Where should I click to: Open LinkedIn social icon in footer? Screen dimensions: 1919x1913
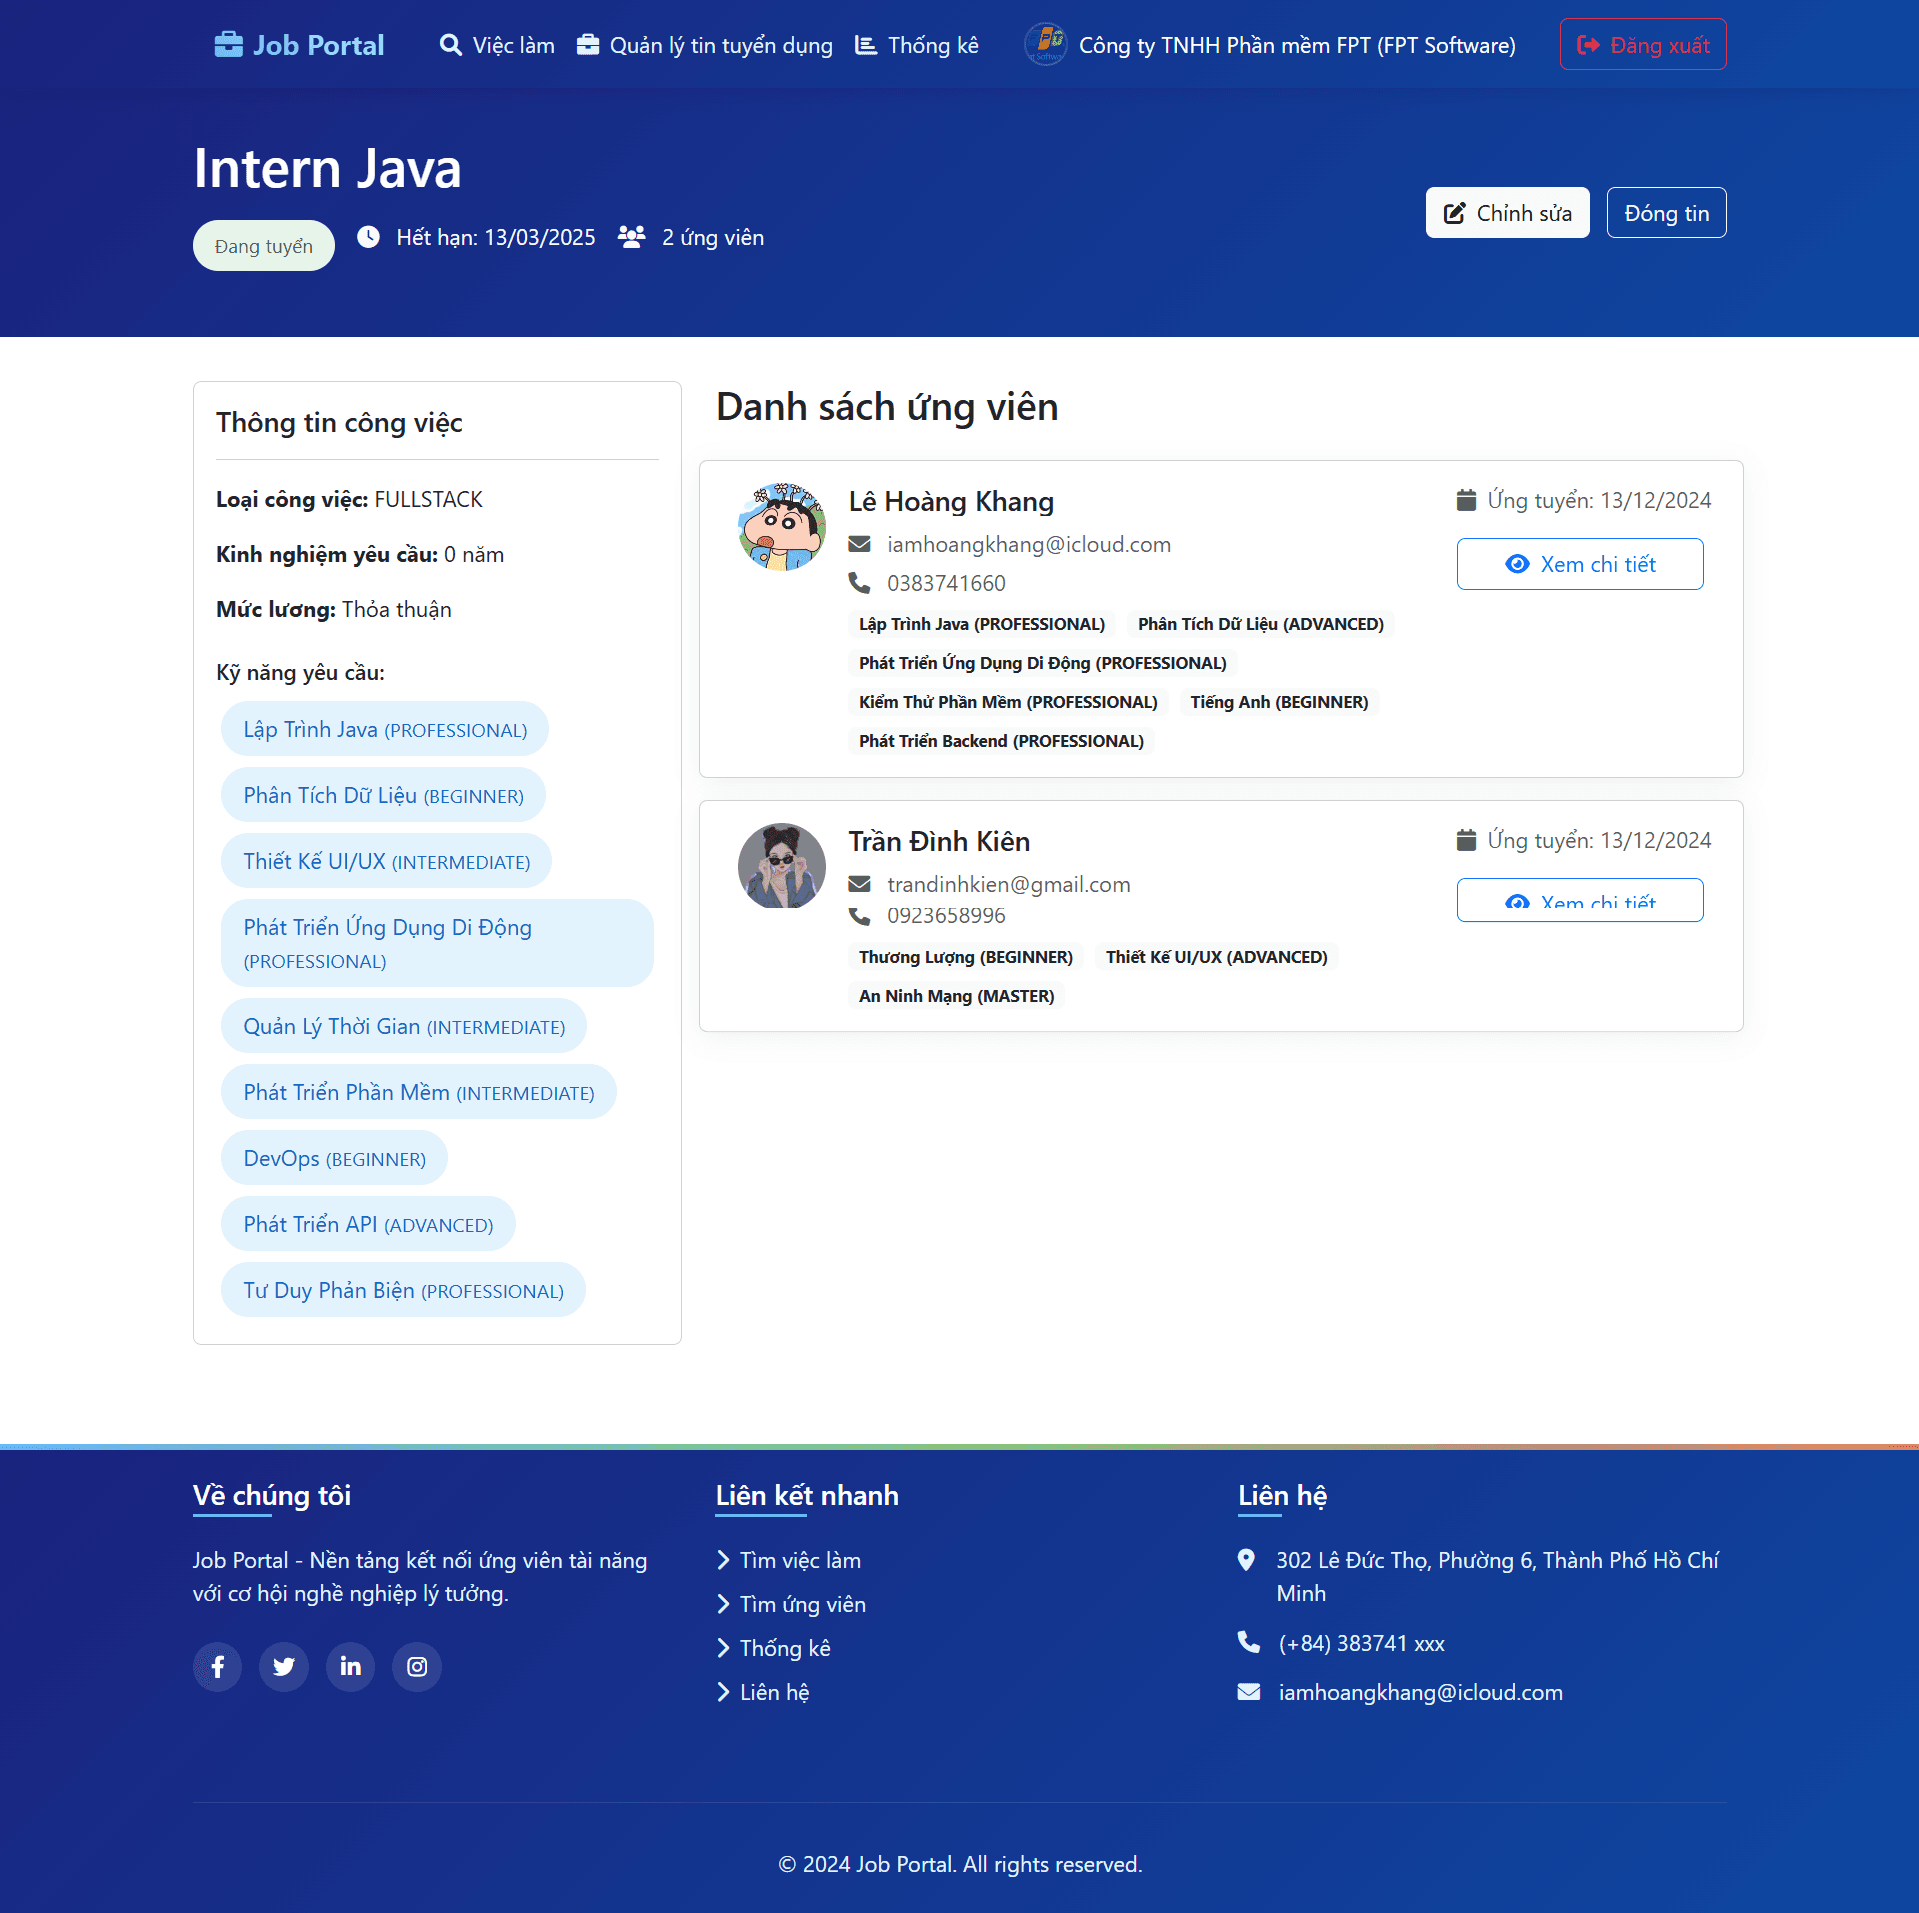(x=350, y=1666)
